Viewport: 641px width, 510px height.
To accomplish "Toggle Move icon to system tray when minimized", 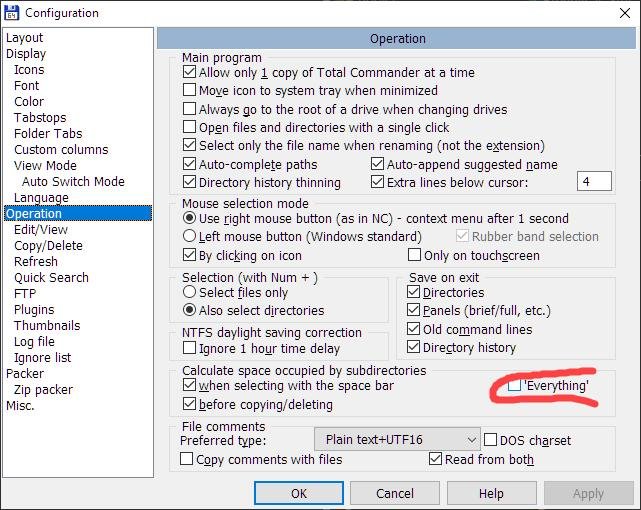I will 190,91.
